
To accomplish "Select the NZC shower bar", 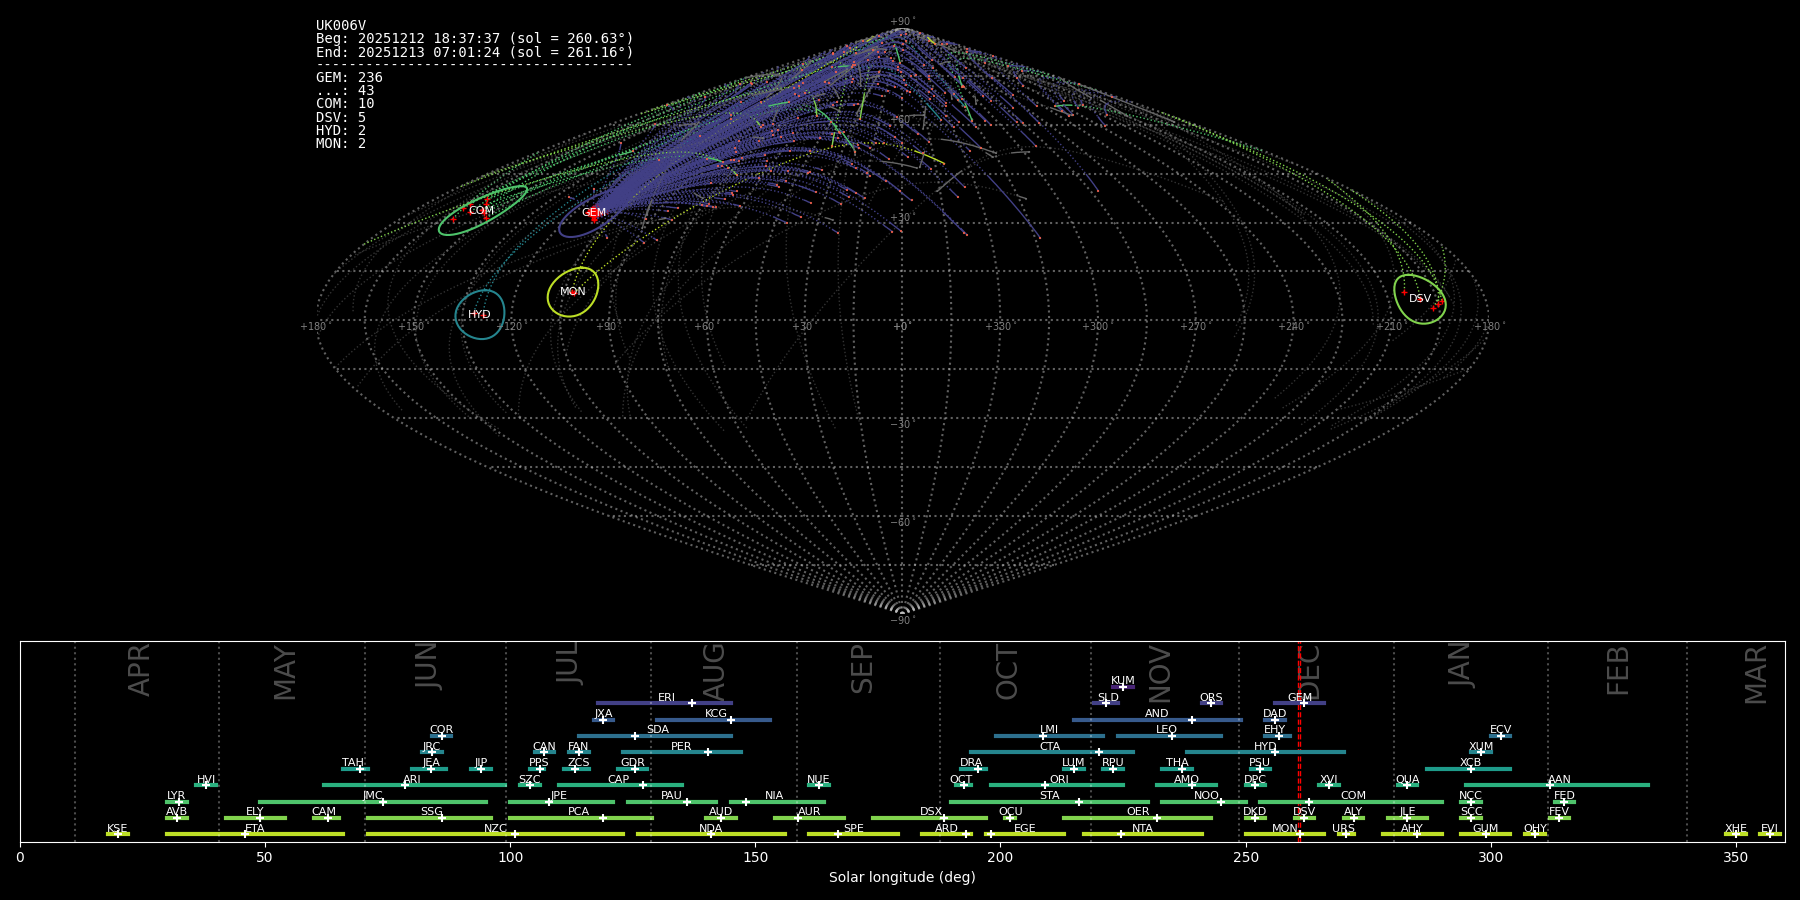I will pyautogui.click(x=495, y=834).
